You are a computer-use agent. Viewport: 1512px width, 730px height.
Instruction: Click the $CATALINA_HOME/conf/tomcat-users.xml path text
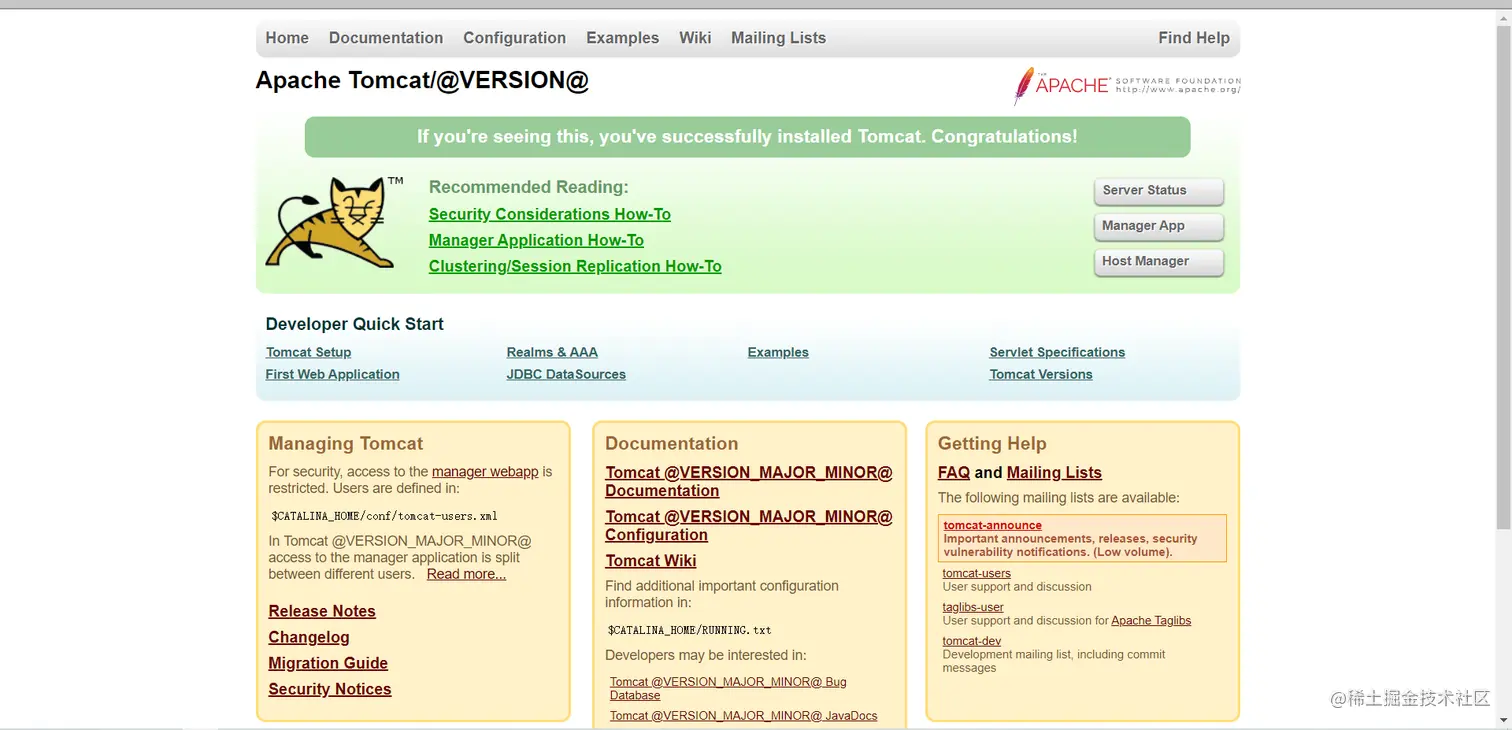384,516
